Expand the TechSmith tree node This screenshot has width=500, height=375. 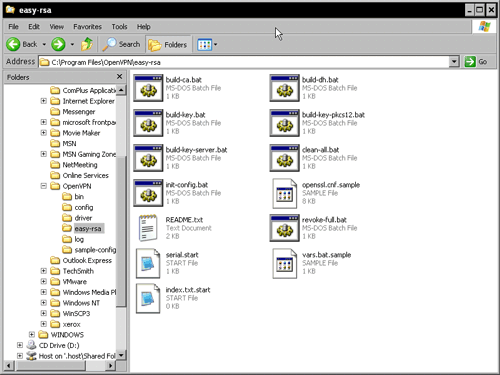(x=43, y=271)
